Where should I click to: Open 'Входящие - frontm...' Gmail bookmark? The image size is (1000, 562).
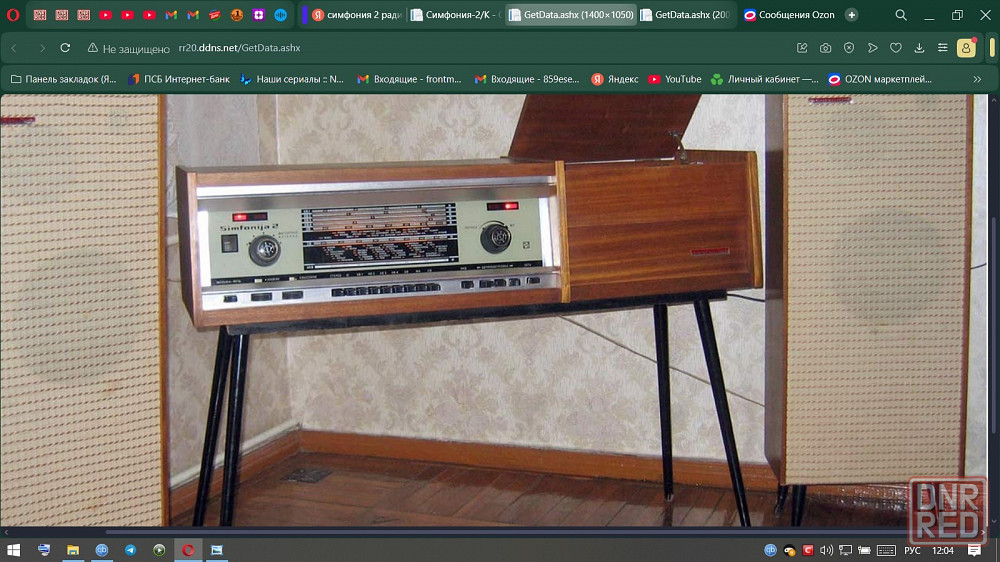(x=409, y=79)
